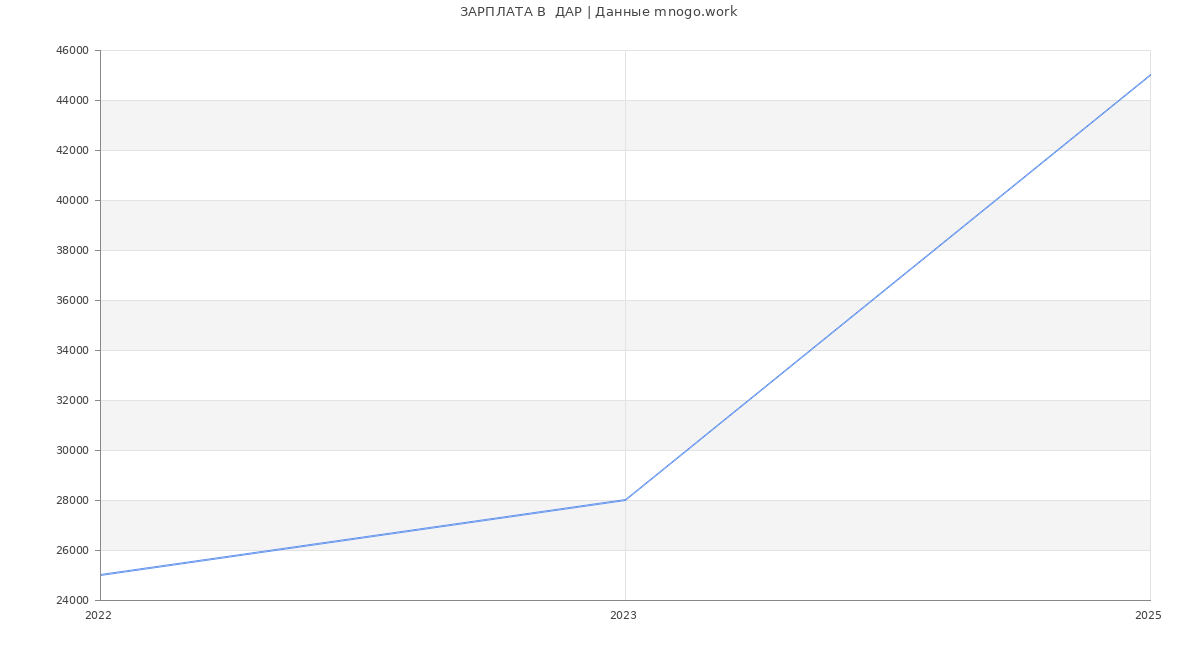Click the 26000 y-axis label

tap(73, 550)
